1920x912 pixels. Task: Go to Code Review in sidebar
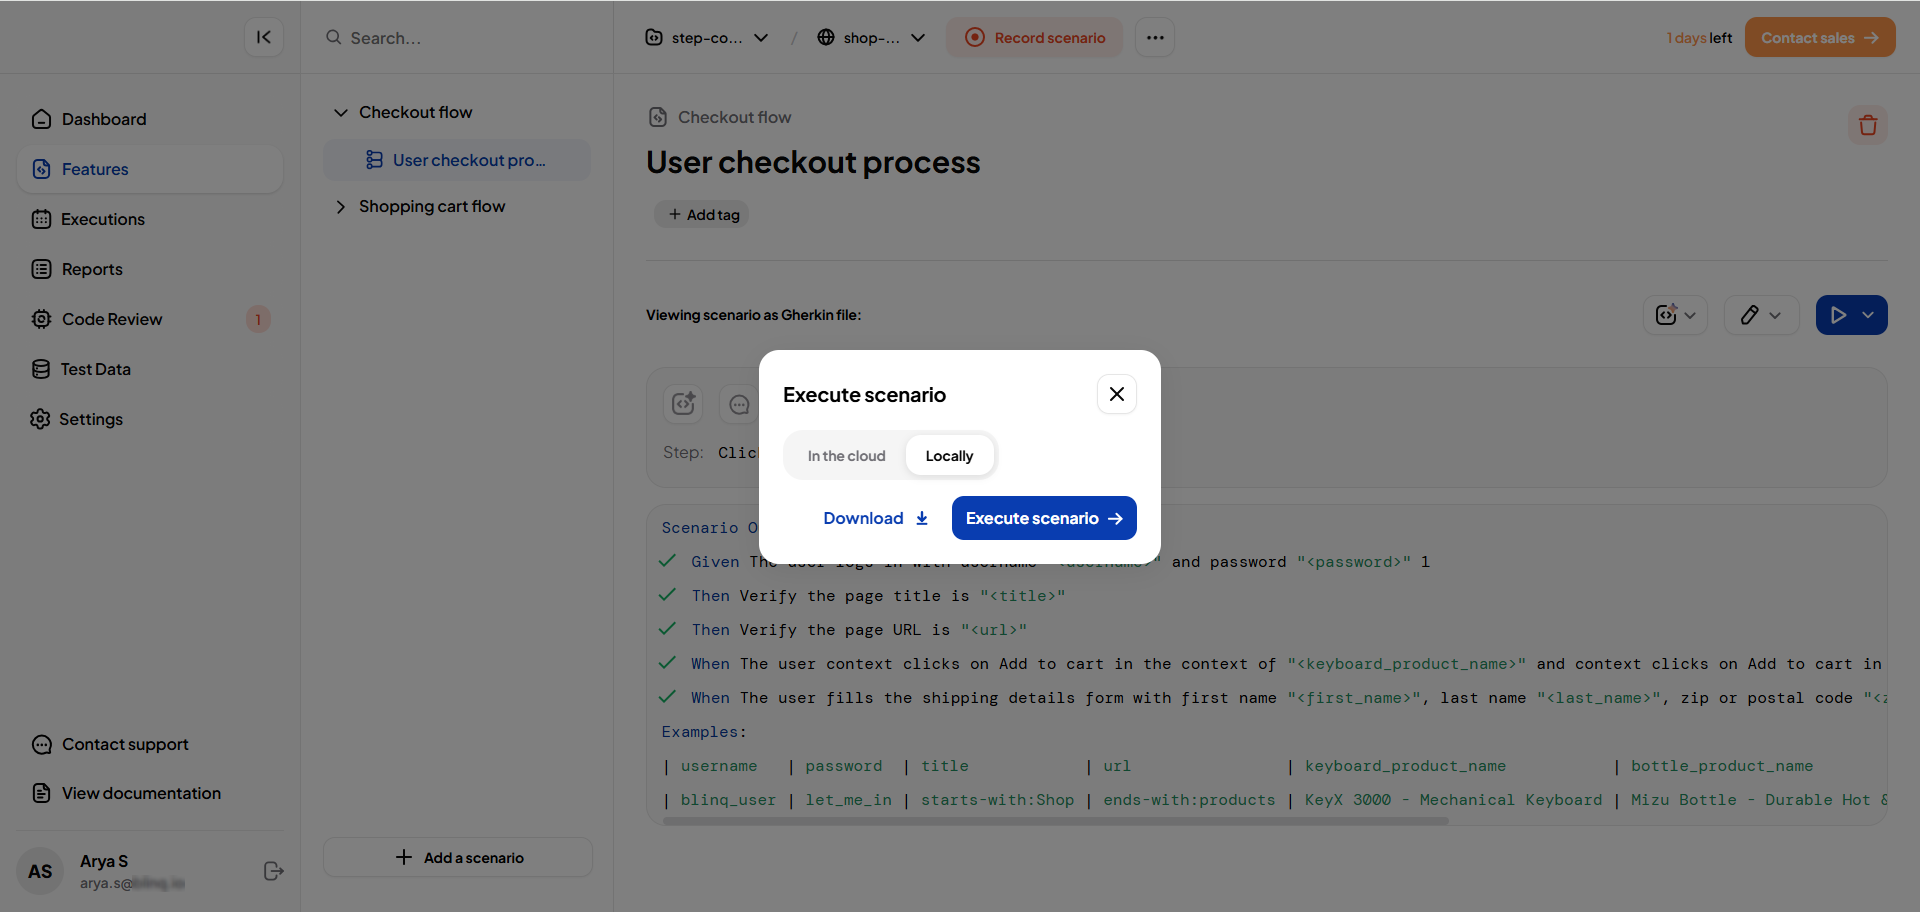click(x=111, y=319)
